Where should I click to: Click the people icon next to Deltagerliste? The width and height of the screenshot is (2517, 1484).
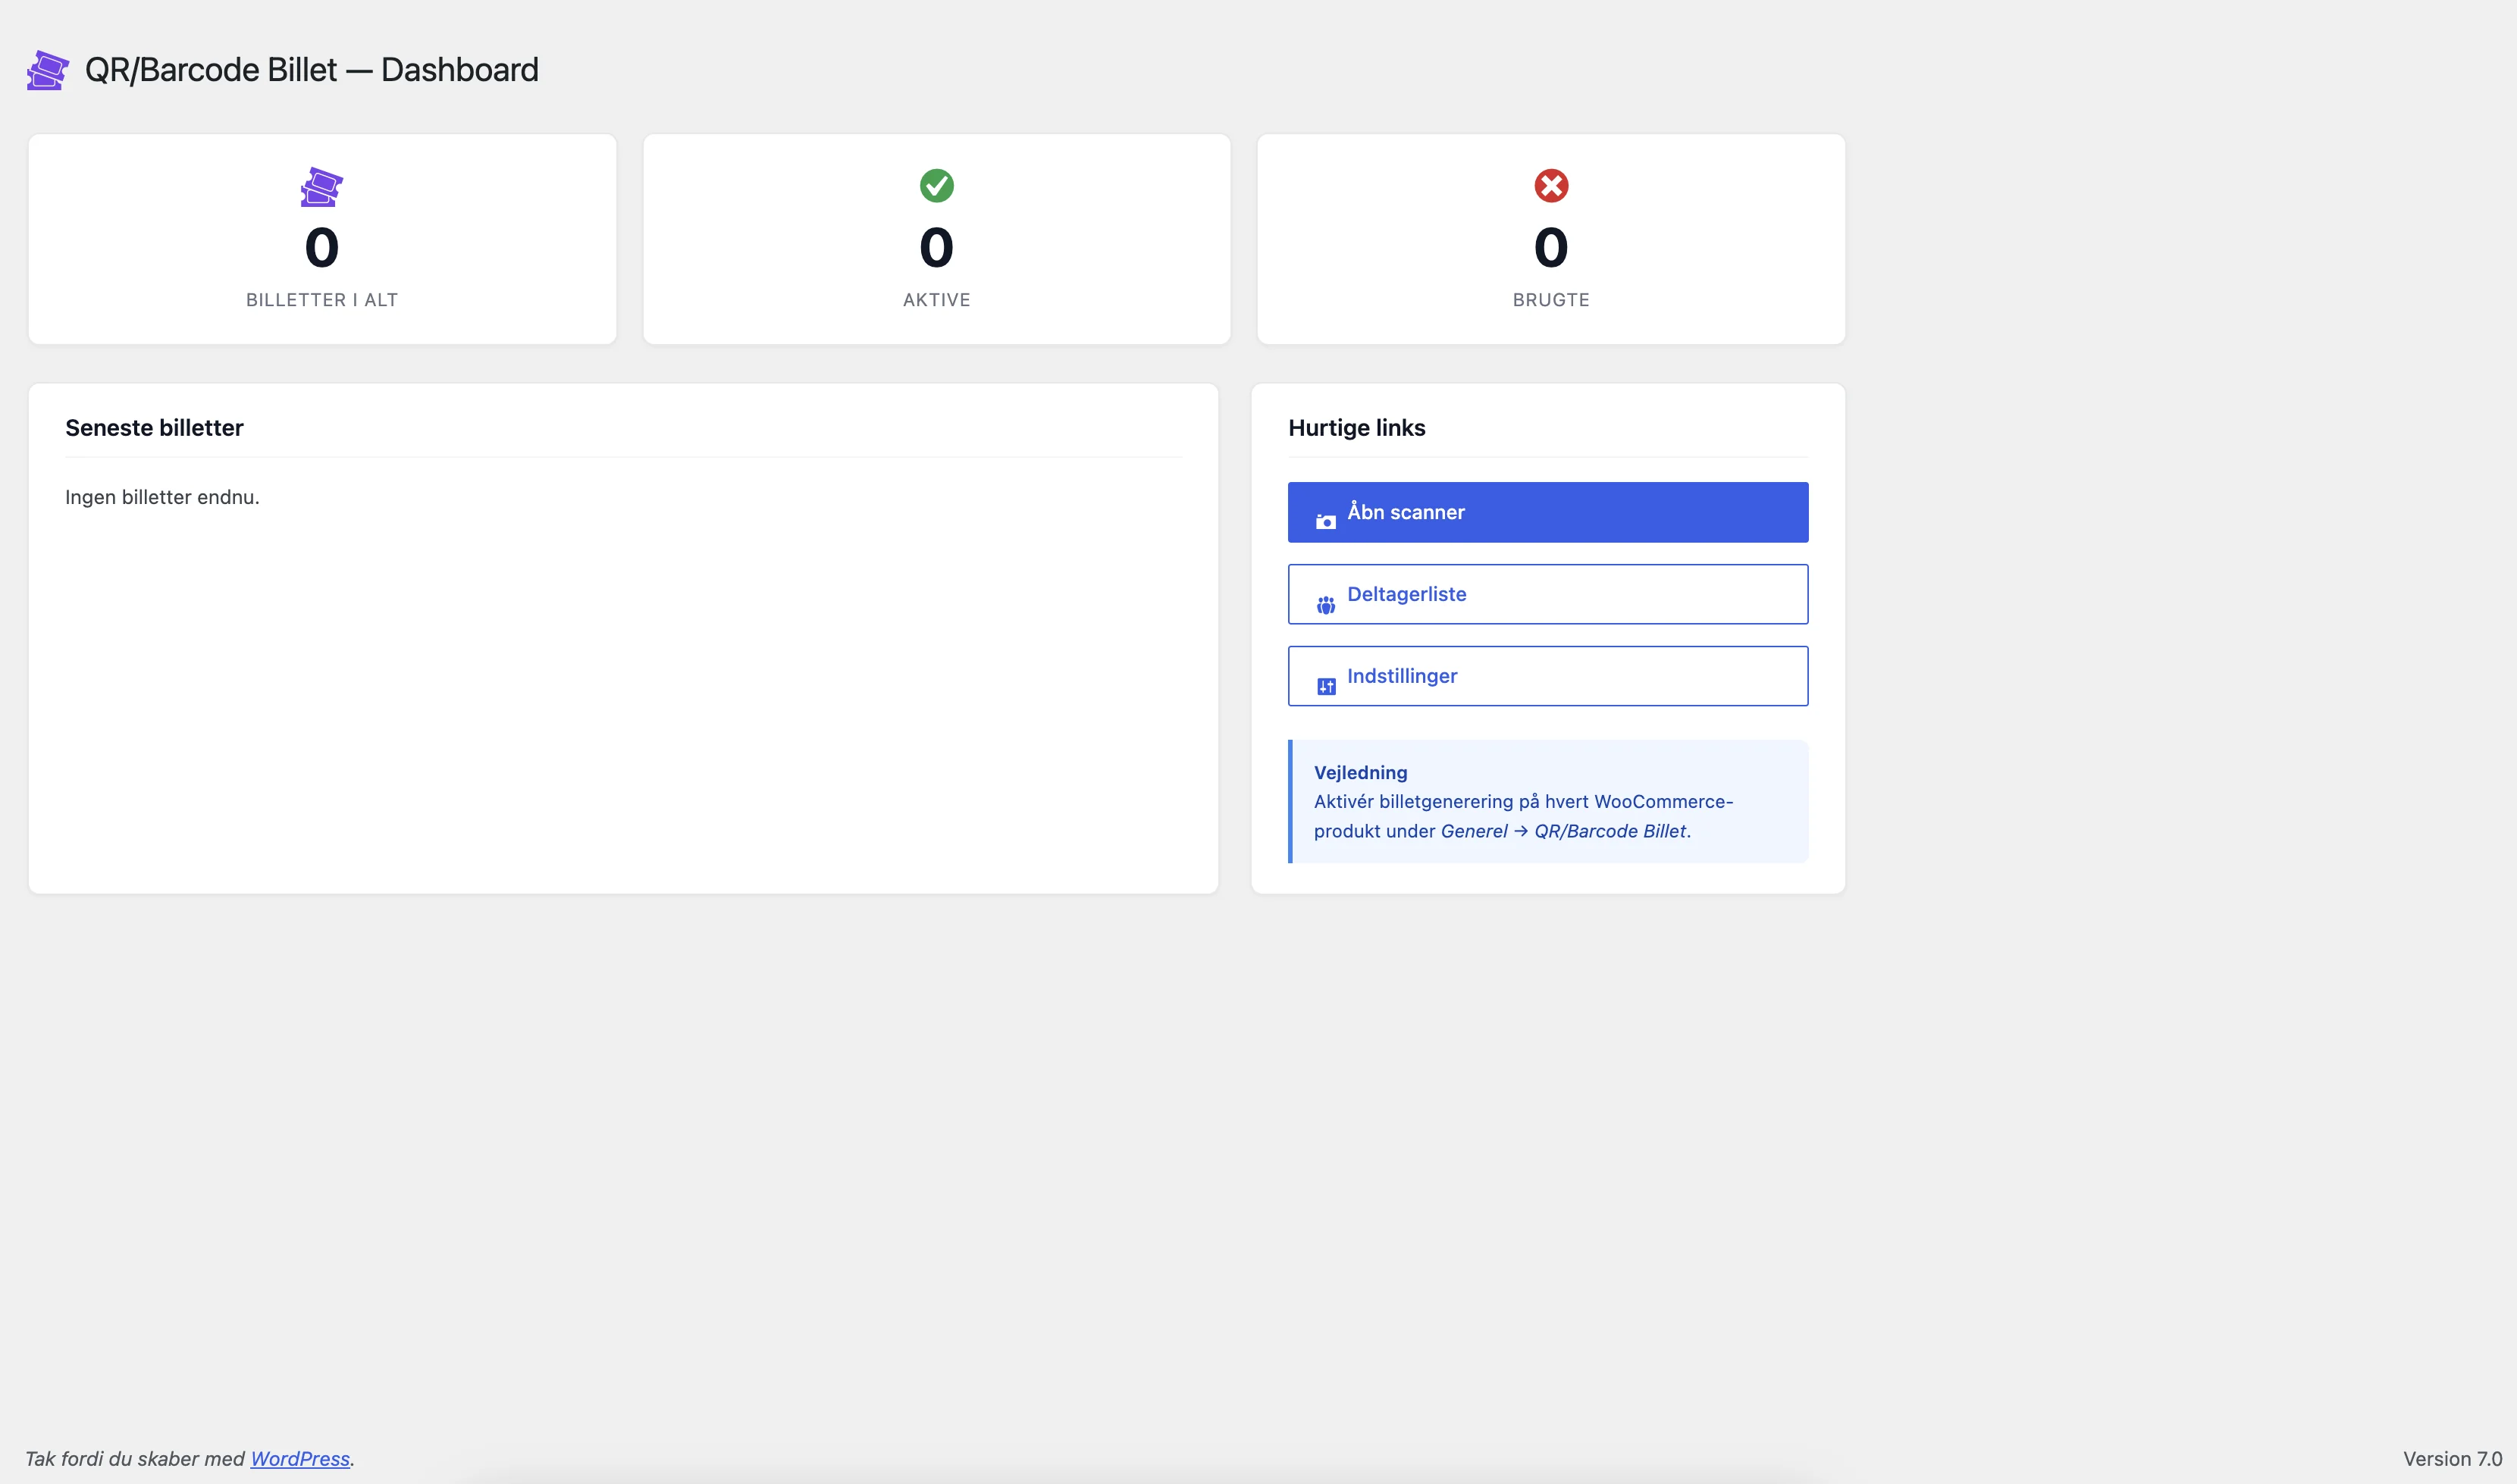tap(1325, 604)
